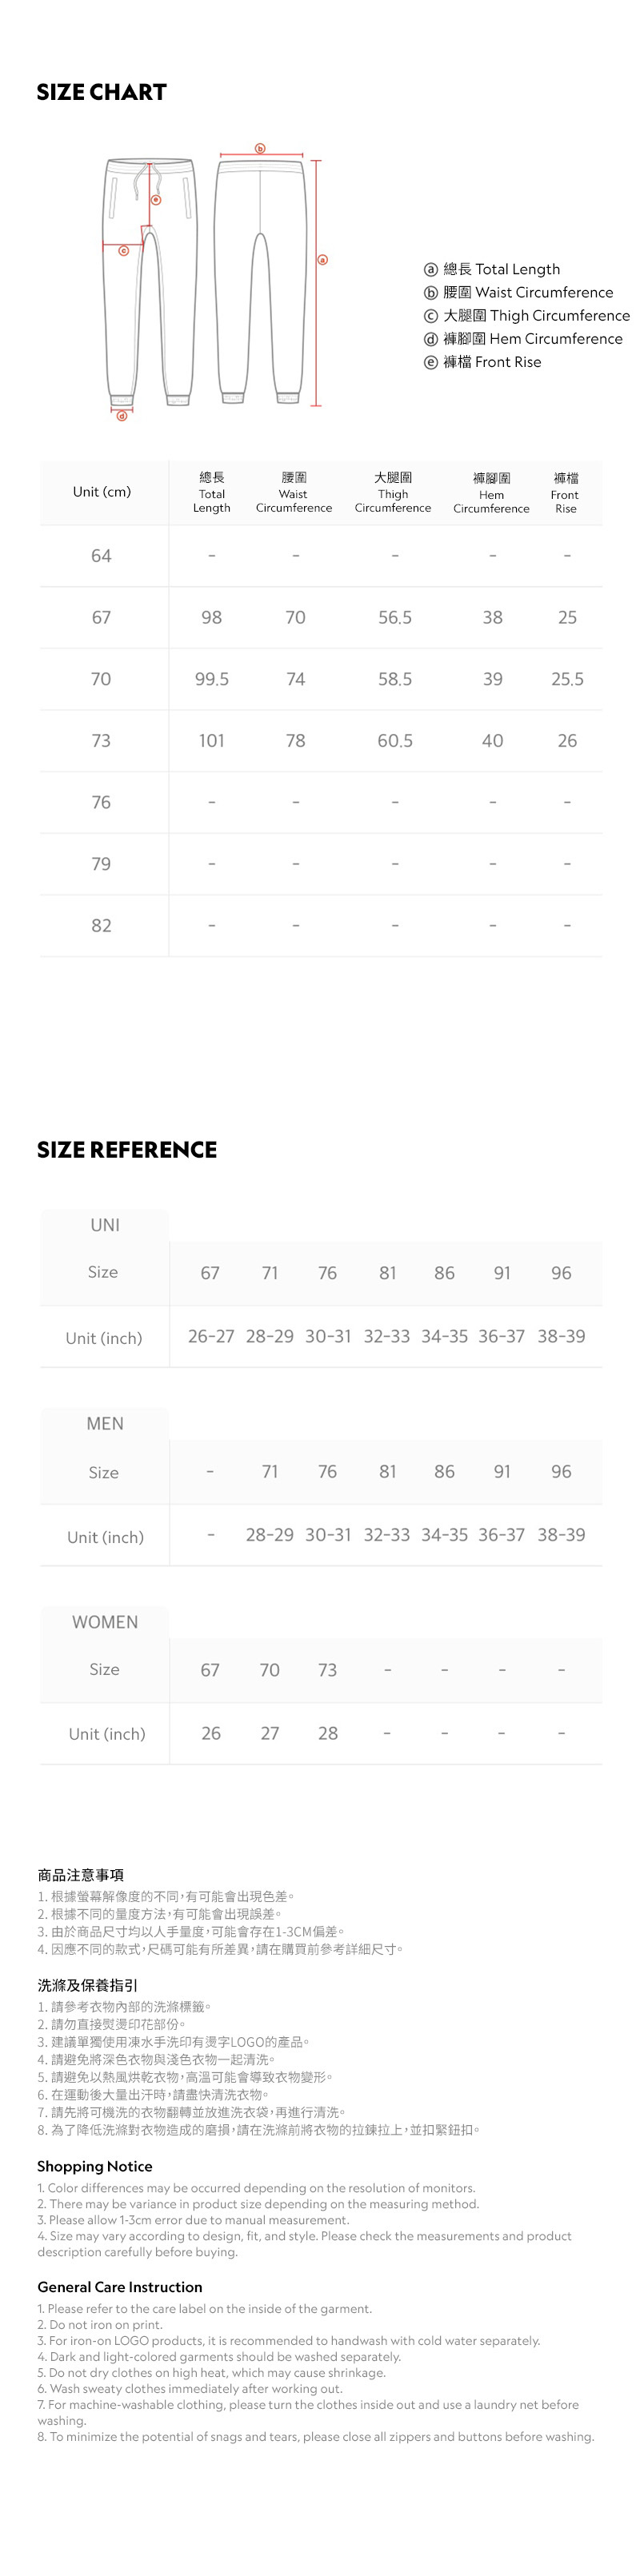The image size is (640, 2576).
Task: Click the SIZE REFERENCE heading
Action: click(x=127, y=1150)
